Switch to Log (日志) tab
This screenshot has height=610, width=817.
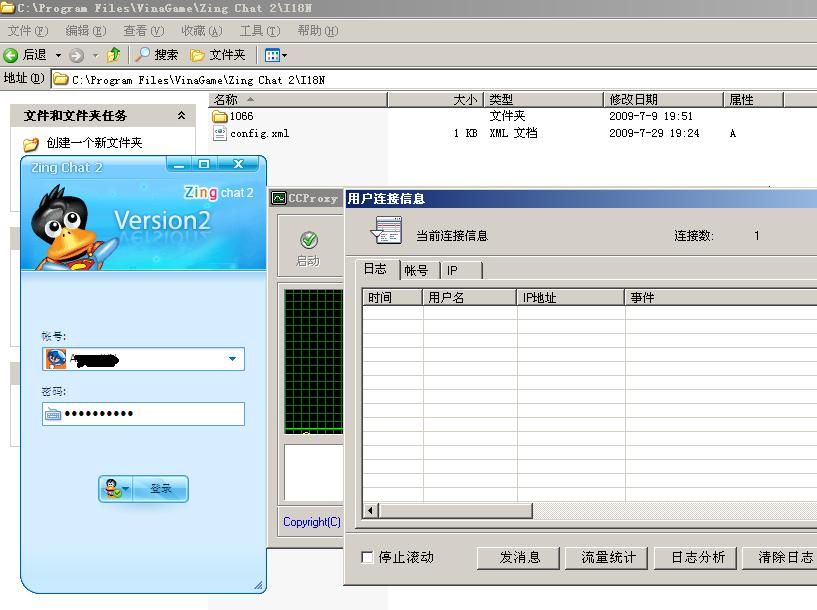pyautogui.click(x=375, y=269)
